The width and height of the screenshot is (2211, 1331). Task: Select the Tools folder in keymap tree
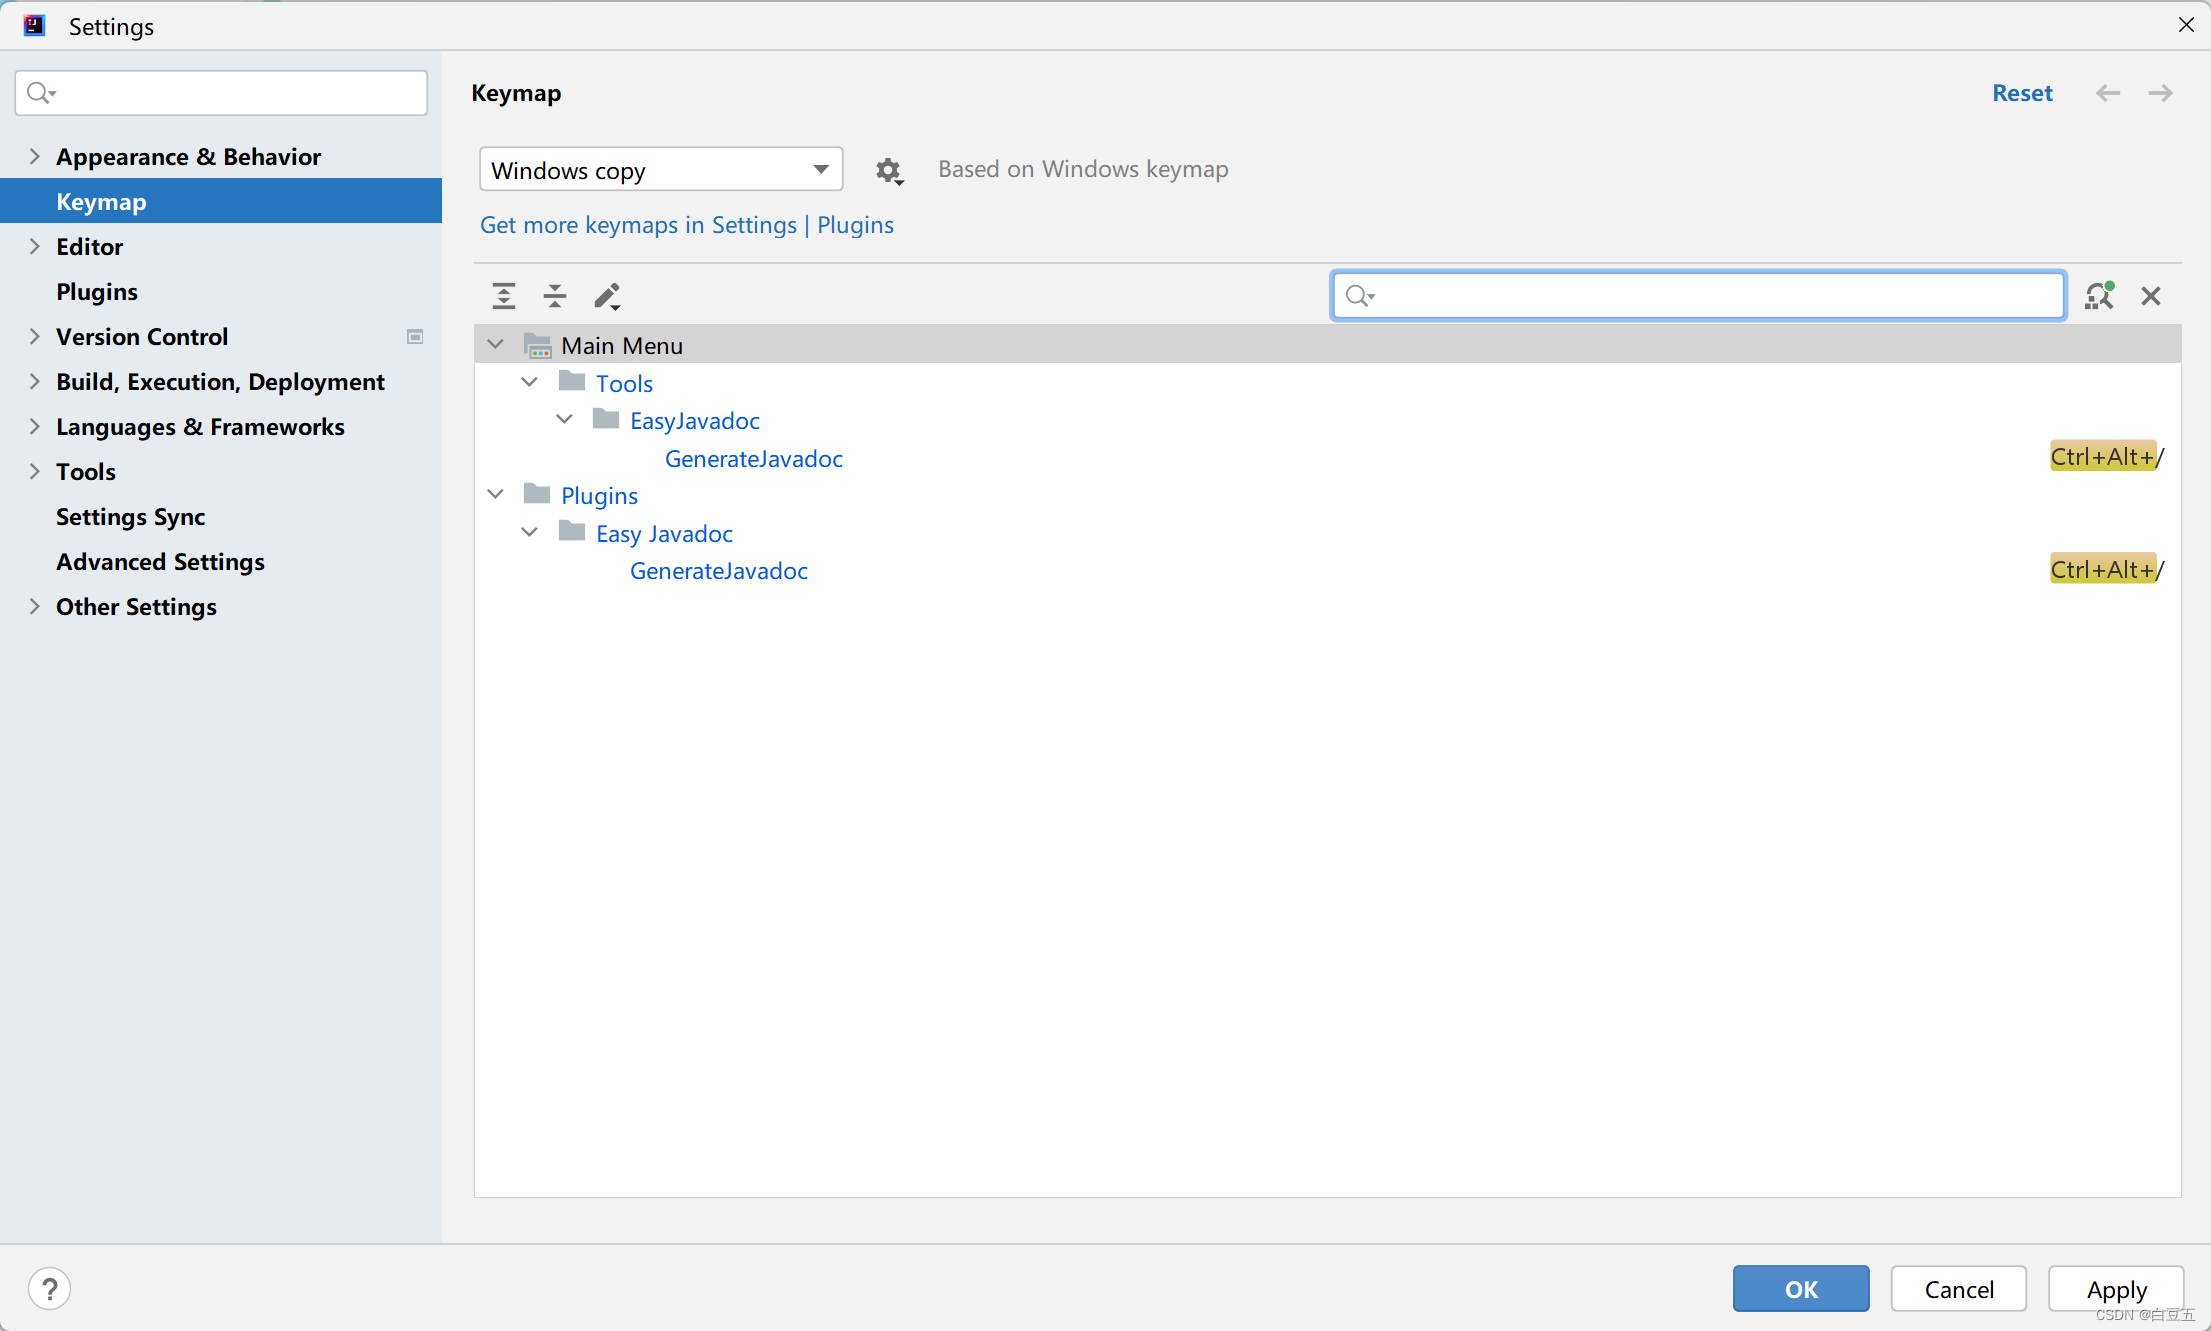[624, 384]
